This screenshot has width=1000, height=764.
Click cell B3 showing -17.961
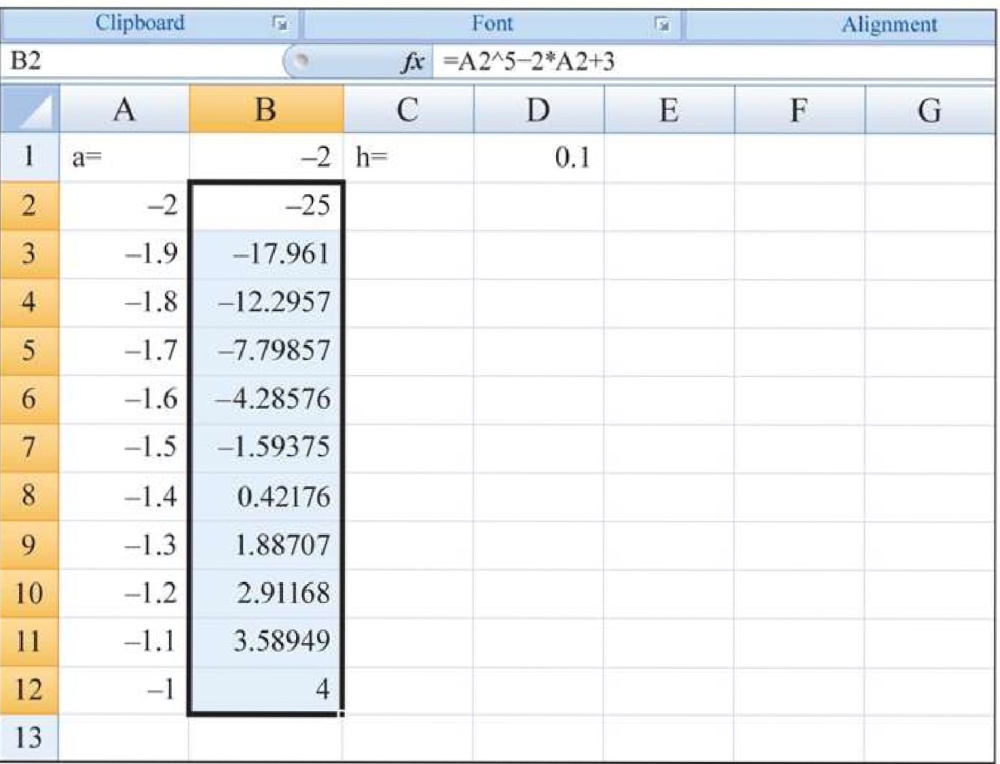[x=266, y=254]
